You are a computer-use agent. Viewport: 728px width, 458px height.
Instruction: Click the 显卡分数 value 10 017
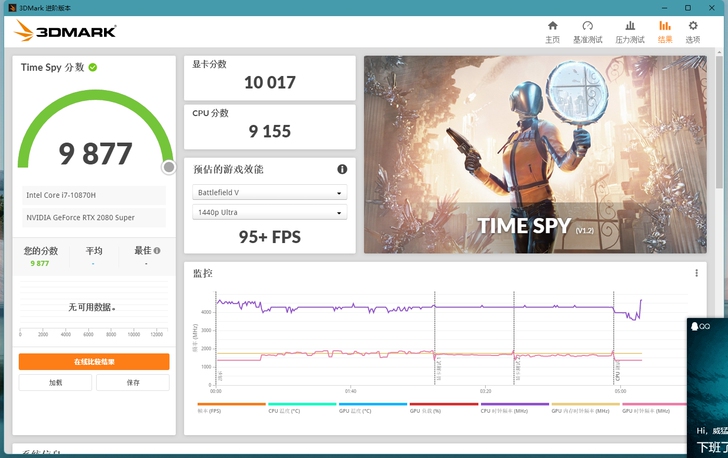270,83
